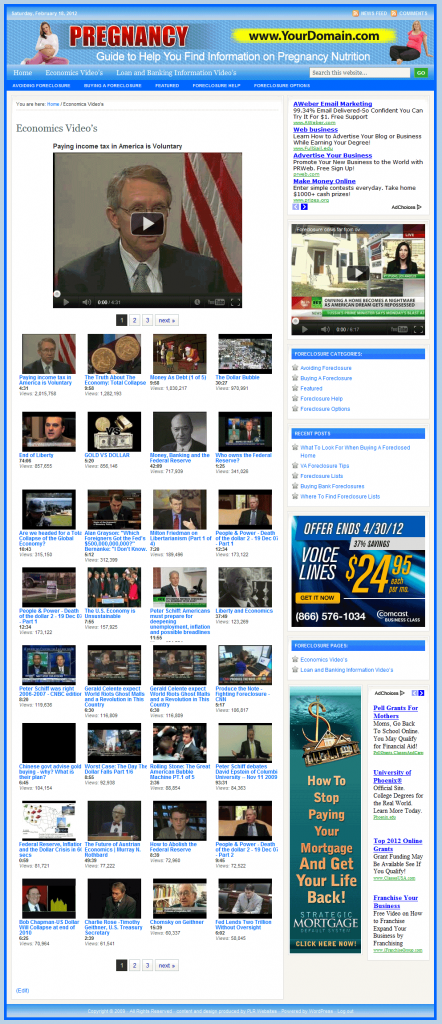Mute the main video volume icon
This screenshot has height=1024, width=442.
pyautogui.click(x=86, y=302)
